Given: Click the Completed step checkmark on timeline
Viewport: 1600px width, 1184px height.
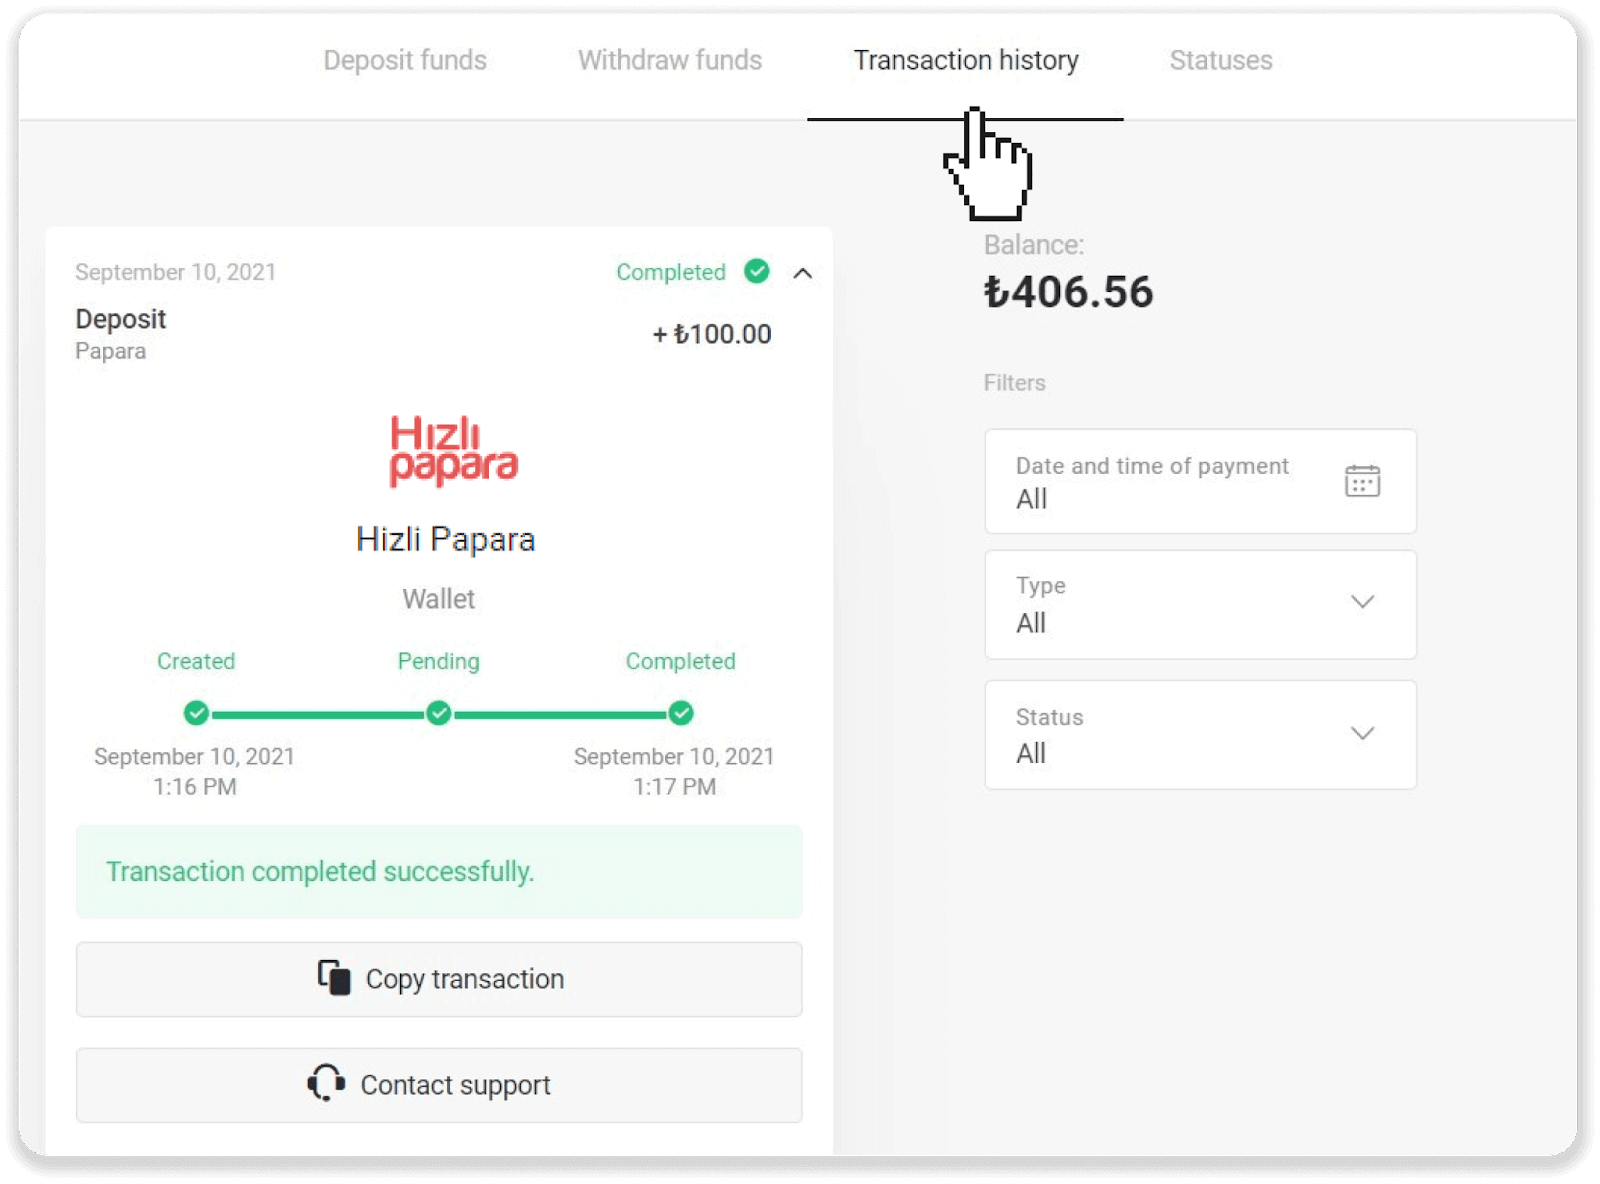Looking at the screenshot, I should 681,713.
